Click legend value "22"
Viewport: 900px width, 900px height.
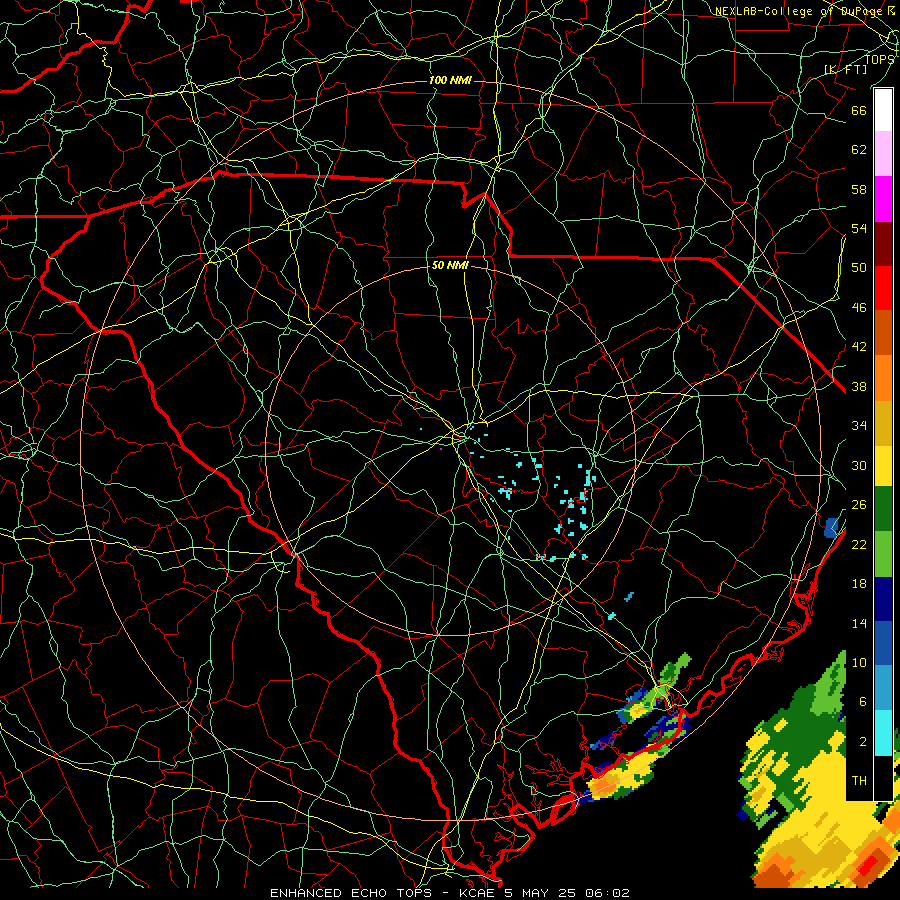859,544
